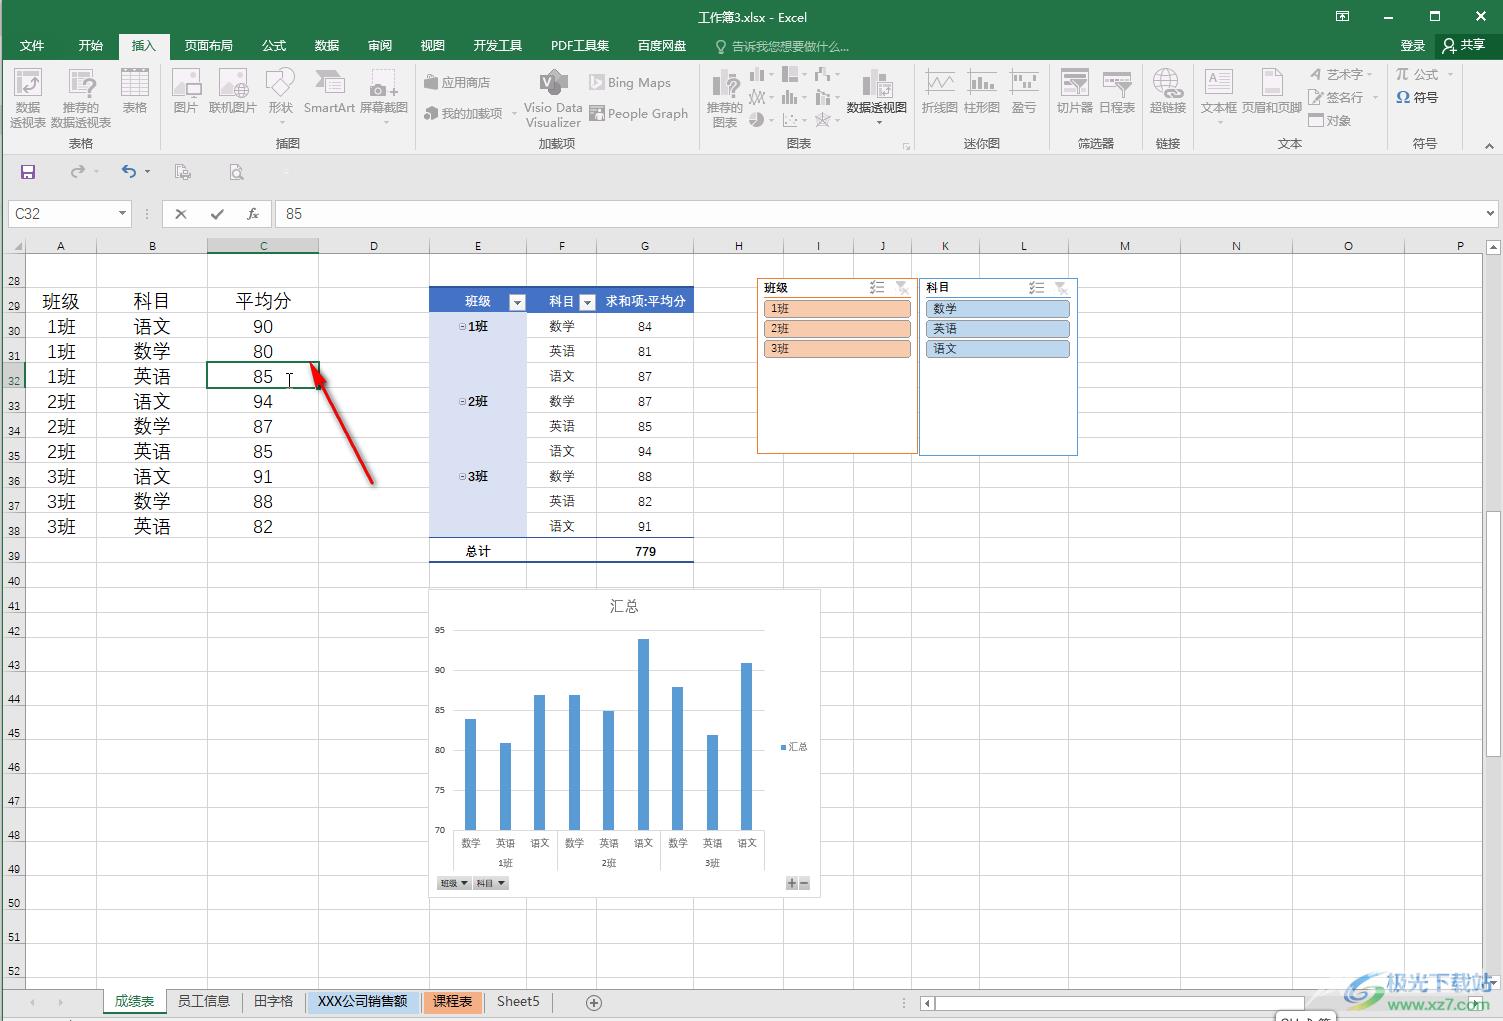Insert Online Pictures (联机图片)
This screenshot has height=1021, width=1503.
233,92
